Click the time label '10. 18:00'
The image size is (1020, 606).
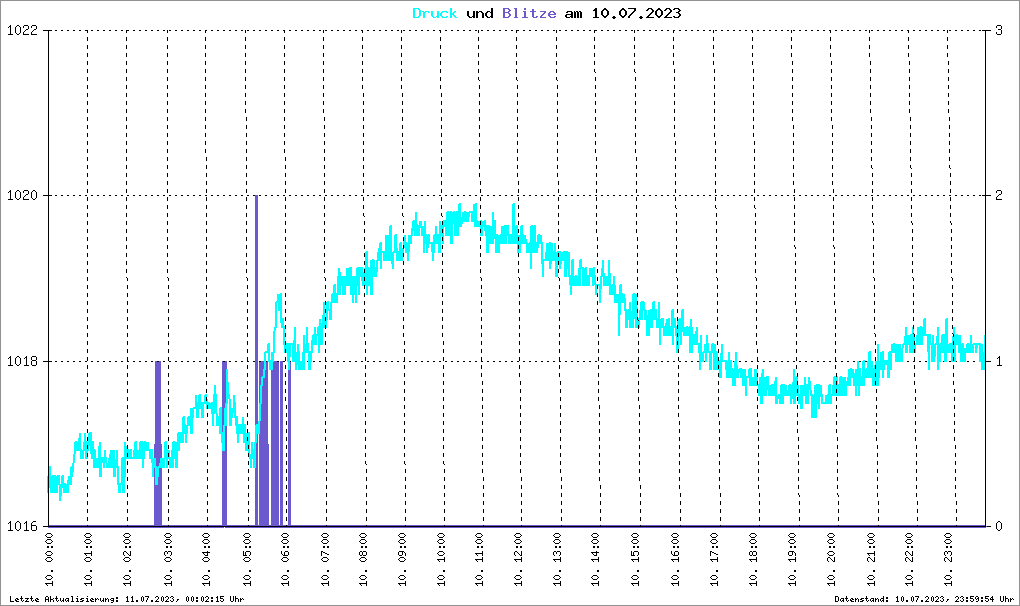(x=753, y=559)
